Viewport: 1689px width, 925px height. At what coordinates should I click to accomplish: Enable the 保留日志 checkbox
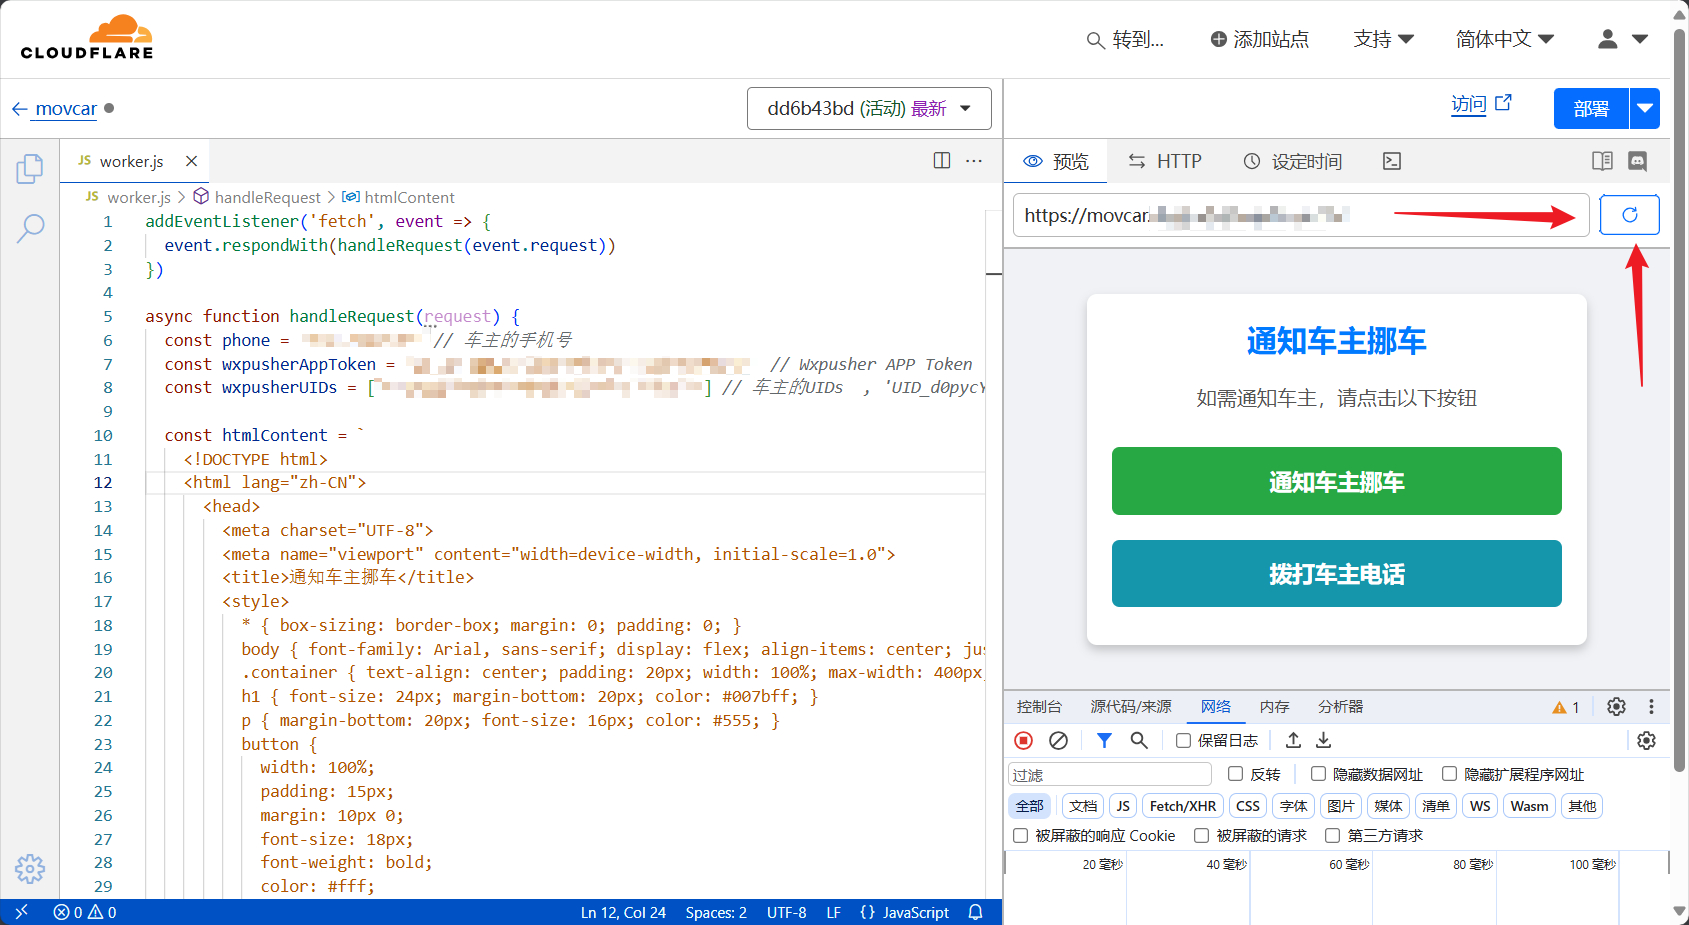click(x=1183, y=741)
